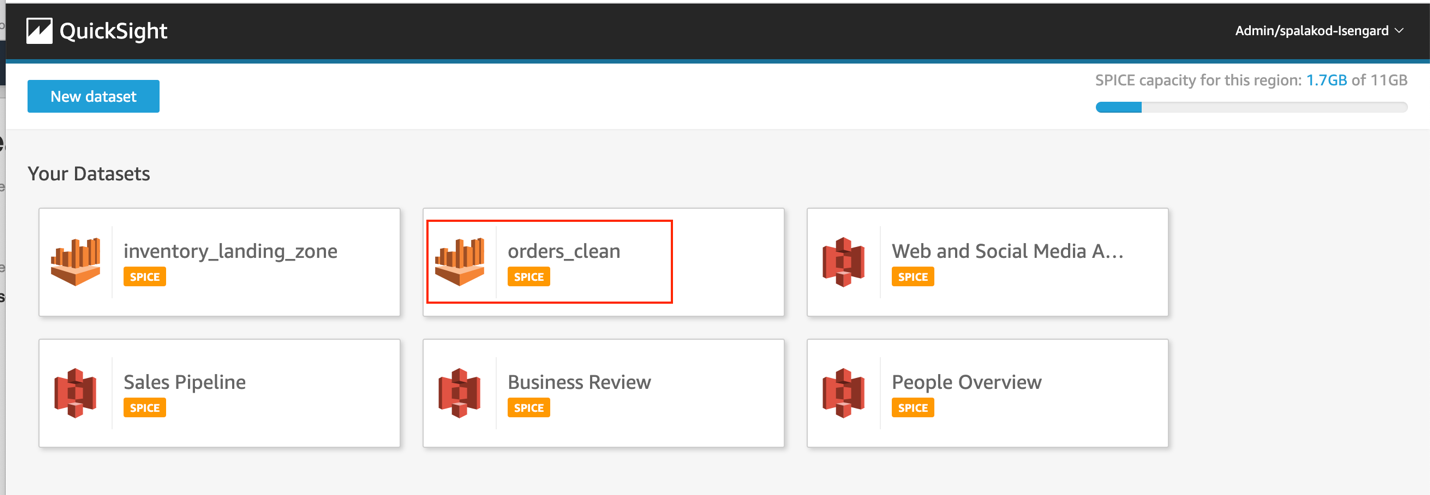Click the S3 icon on Sales Pipeline card
This screenshot has height=495, width=1430.
pyautogui.click(x=75, y=393)
